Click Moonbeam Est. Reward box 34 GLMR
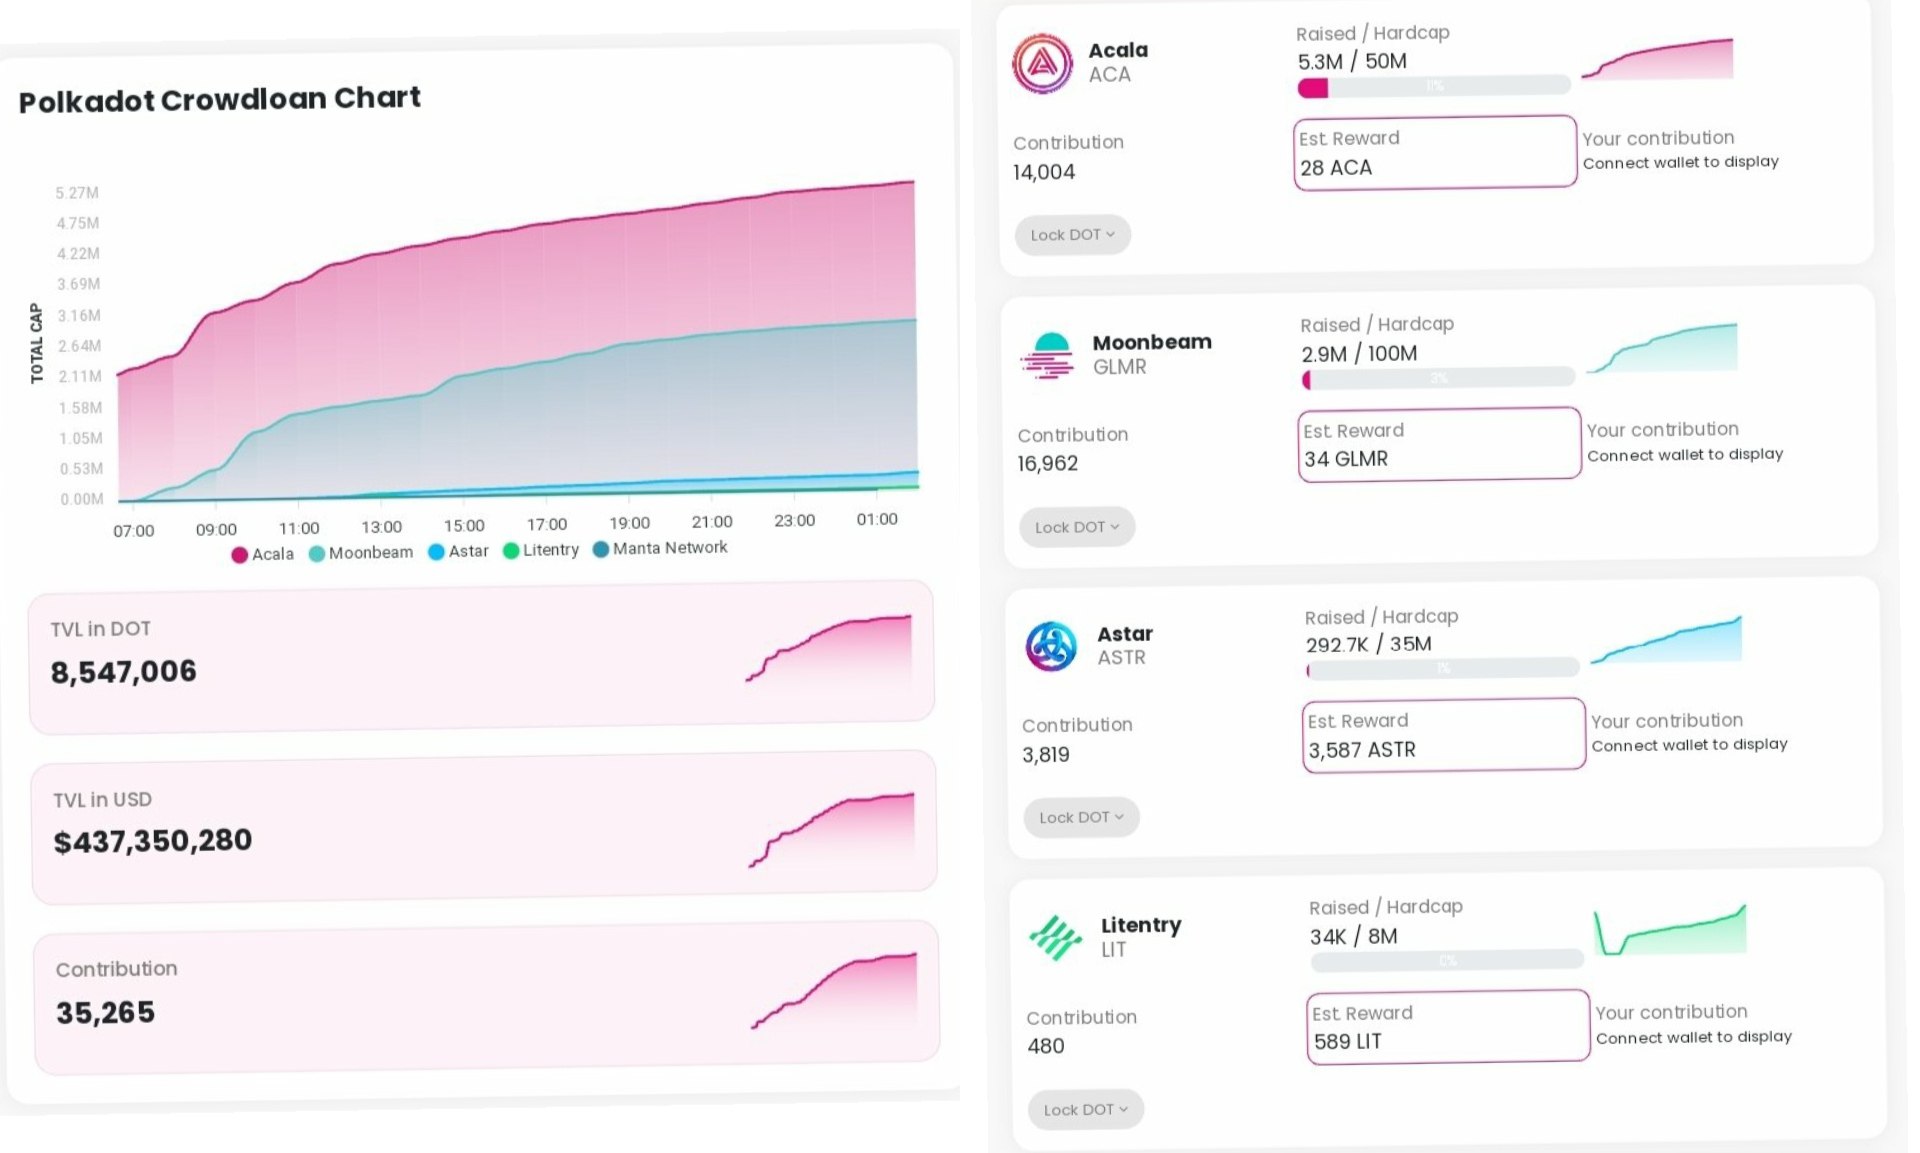Screen dimensions: 1920x1153 click(x=1439, y=444)
